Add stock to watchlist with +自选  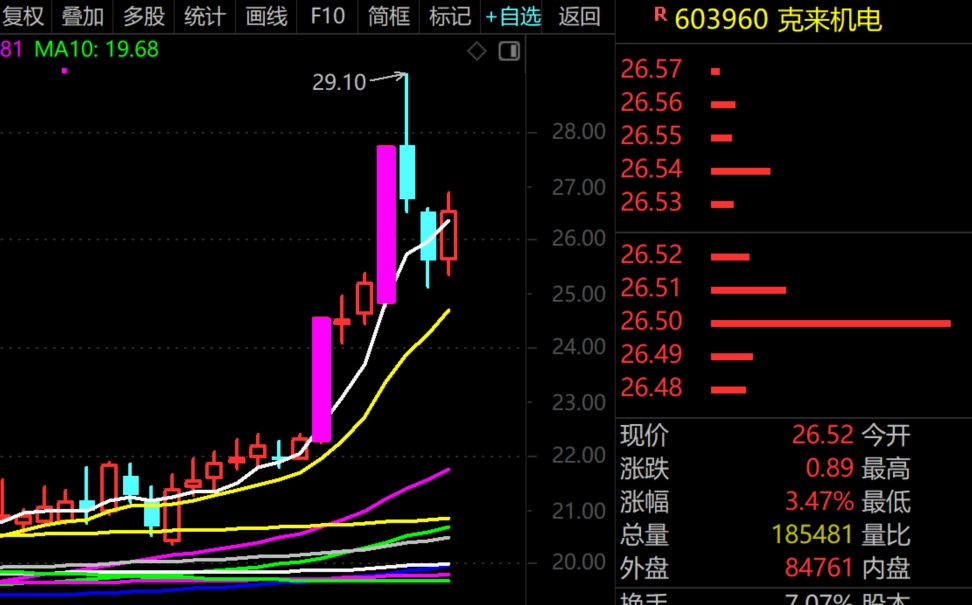(513, 16)
